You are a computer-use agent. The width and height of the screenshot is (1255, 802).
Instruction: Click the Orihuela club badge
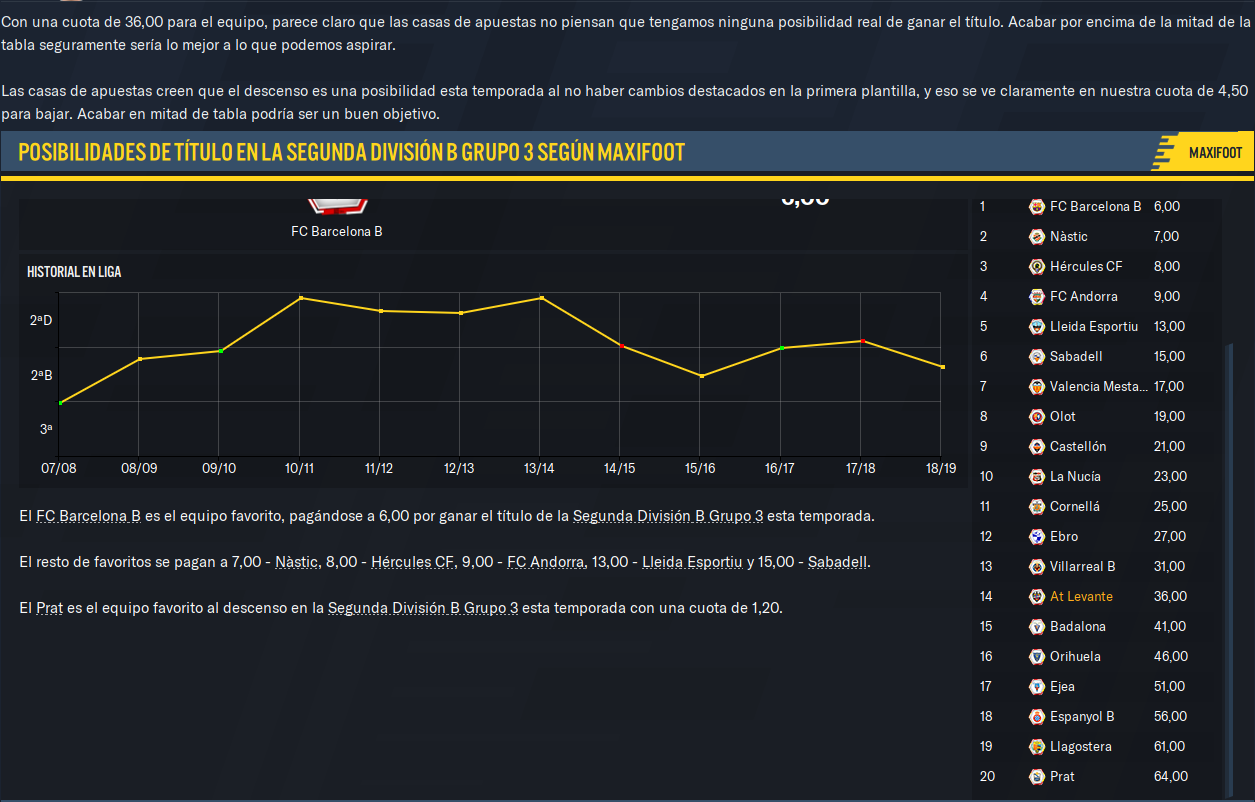click(x=1037, y=657)
